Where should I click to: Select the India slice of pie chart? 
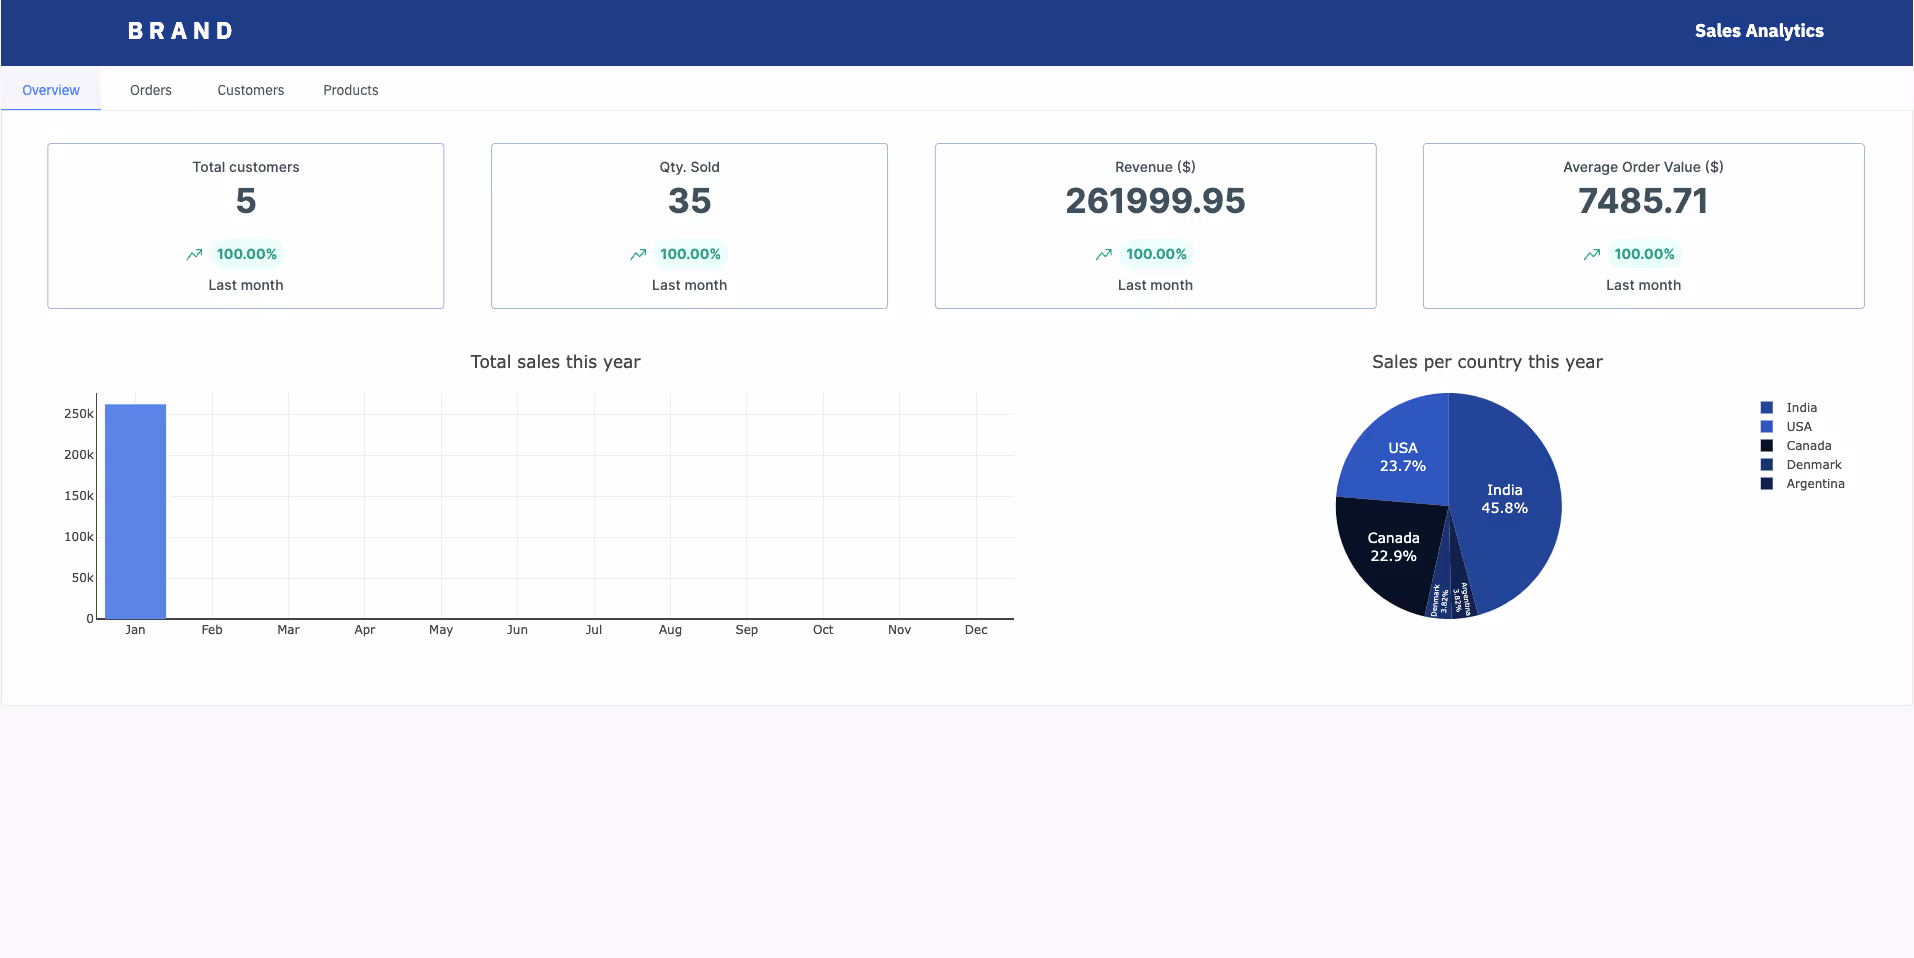[x=1505, y=499]
